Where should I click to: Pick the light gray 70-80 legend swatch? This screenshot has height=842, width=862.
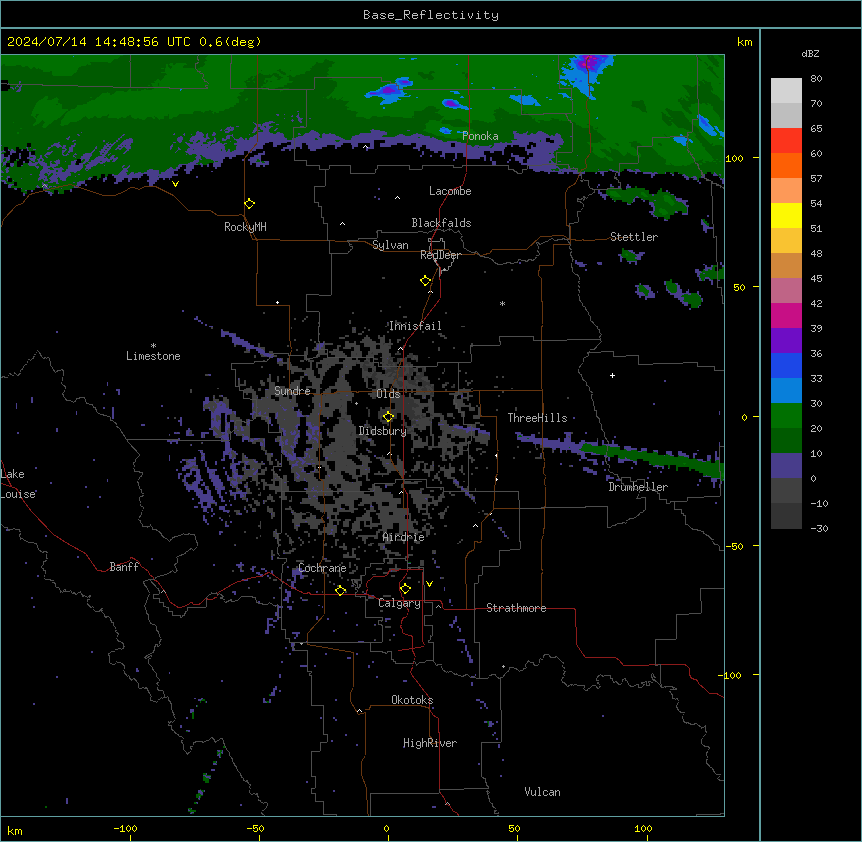pos(786,91)
